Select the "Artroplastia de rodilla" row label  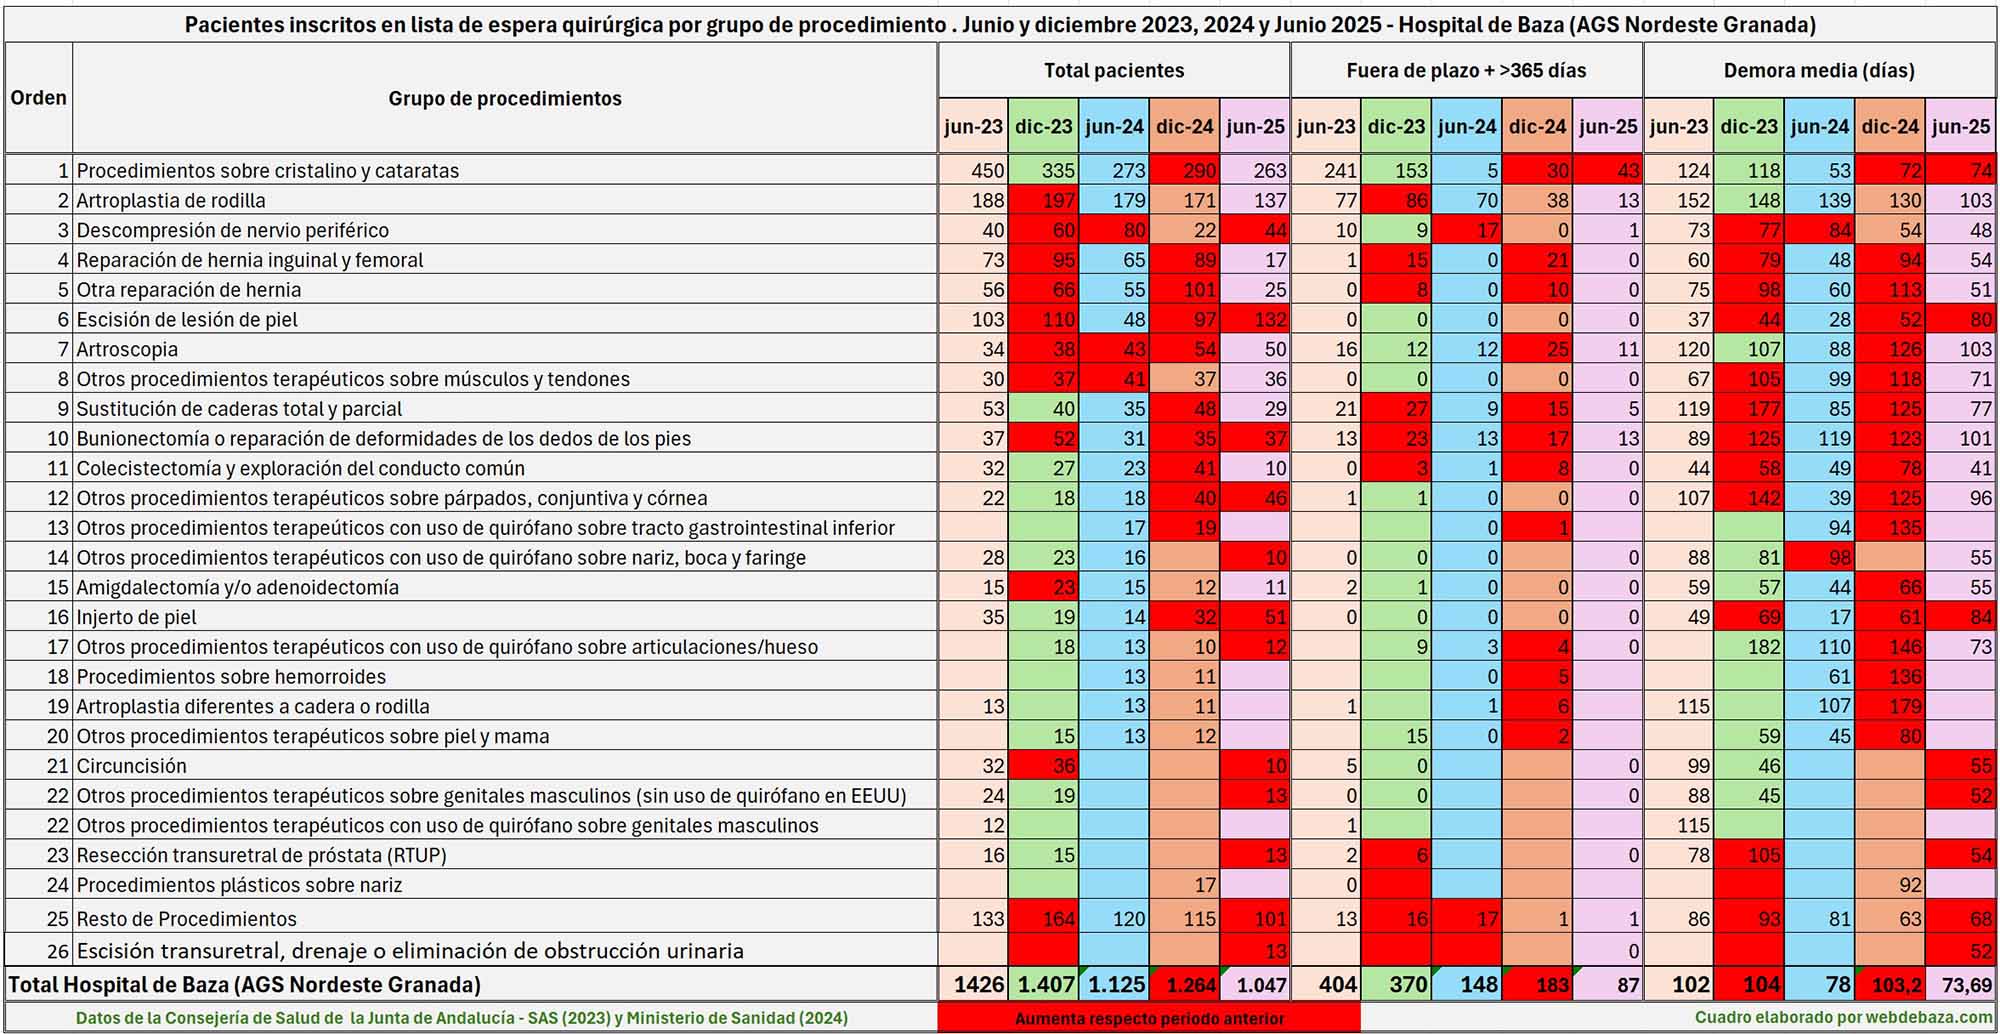pos(171,200)
